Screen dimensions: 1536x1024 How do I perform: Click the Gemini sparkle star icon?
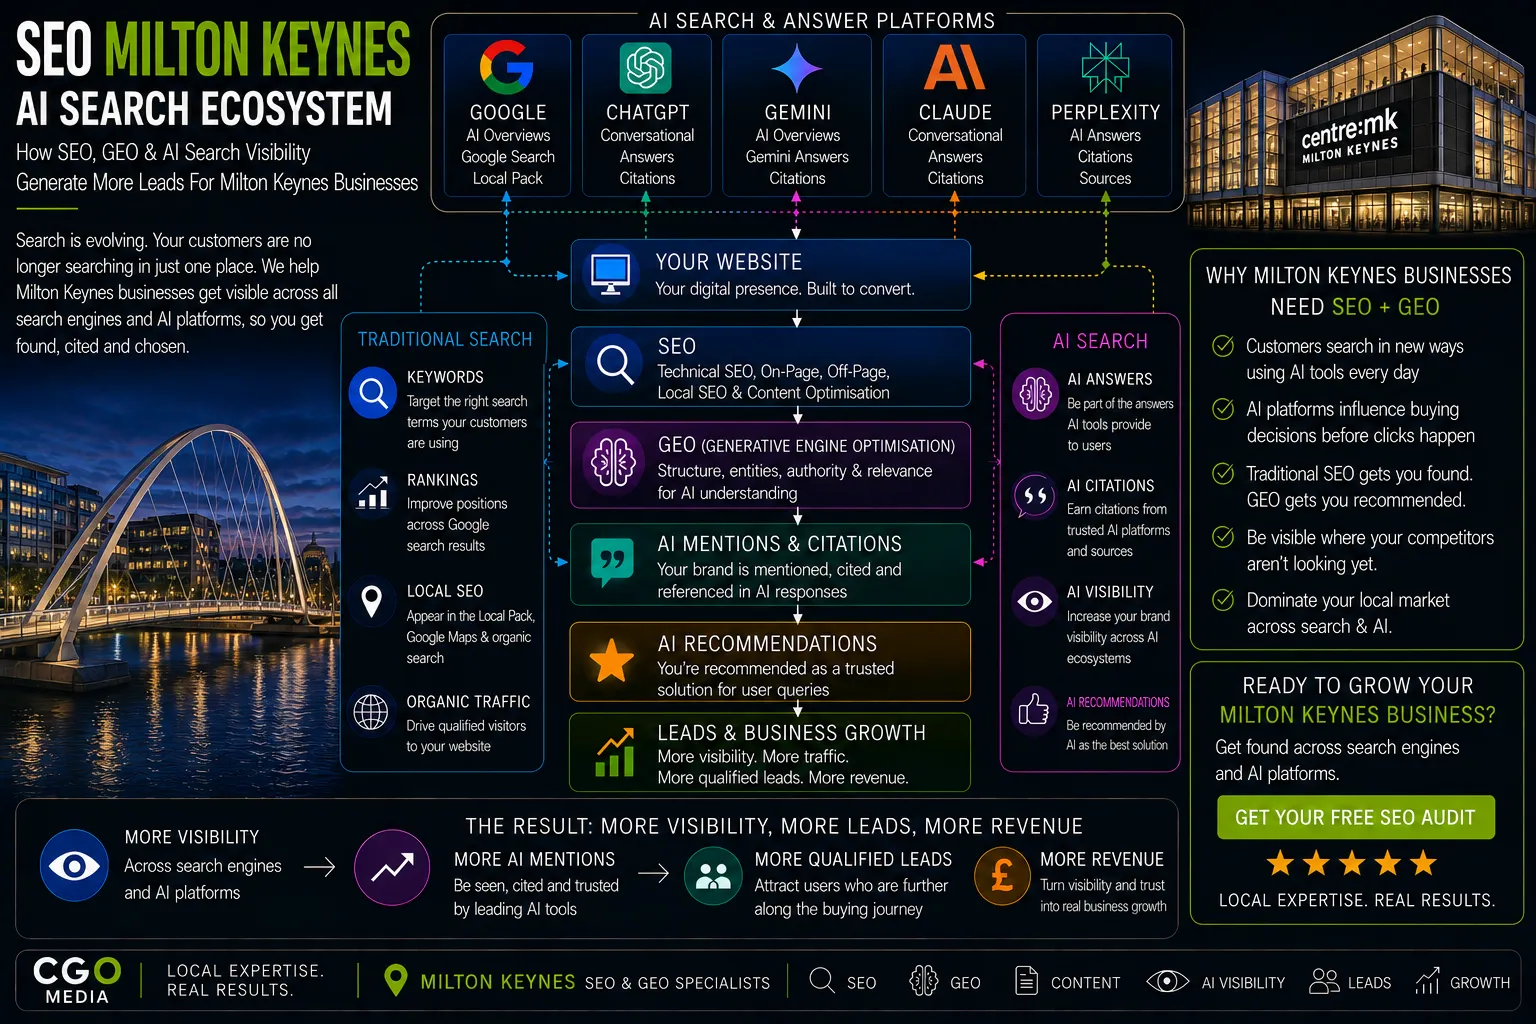pyautogui.click(x=797, y=68)
